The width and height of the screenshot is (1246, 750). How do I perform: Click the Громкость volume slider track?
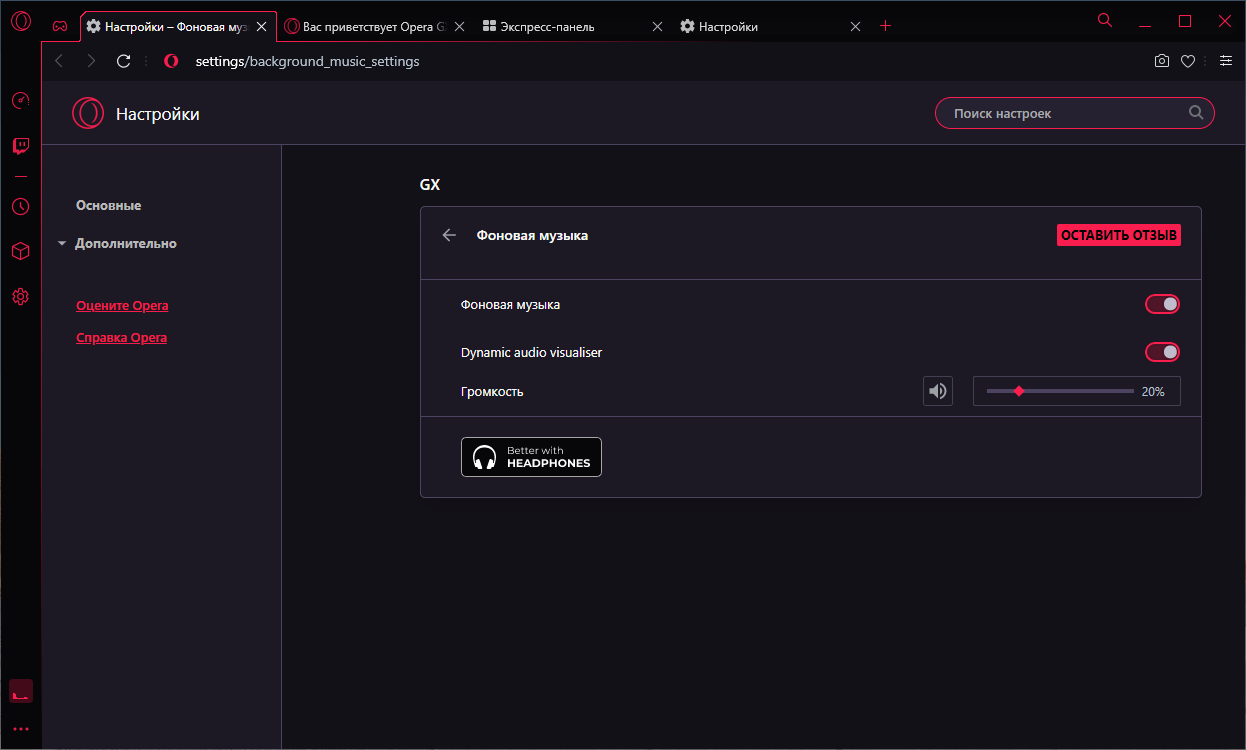click(x=1060, y=391)
